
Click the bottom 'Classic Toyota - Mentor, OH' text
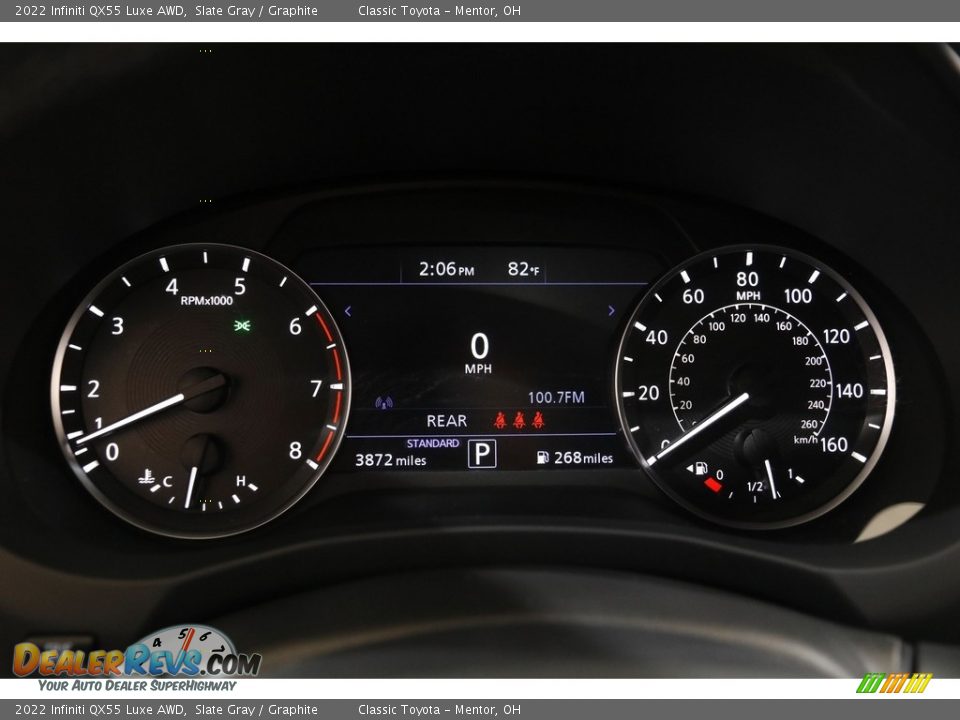click(x=439, y=710)
